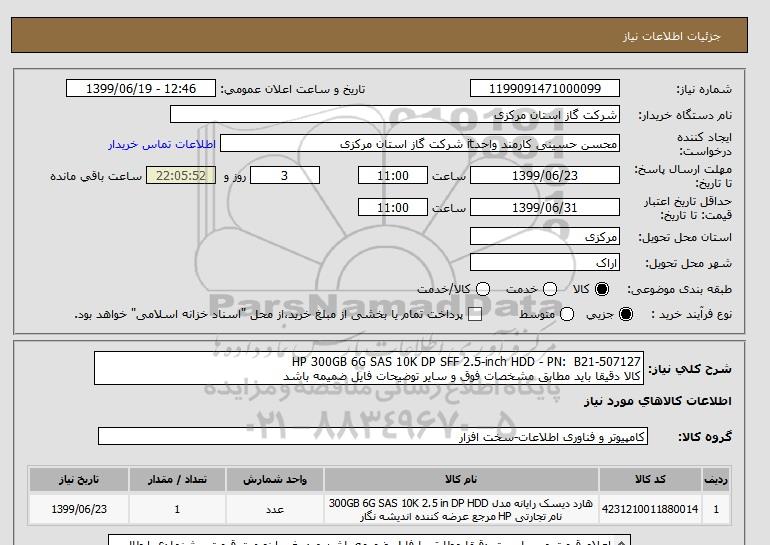Click the اطلاعات کالاهای مورد نیاز section heading
770x545 pixels.
658,401
